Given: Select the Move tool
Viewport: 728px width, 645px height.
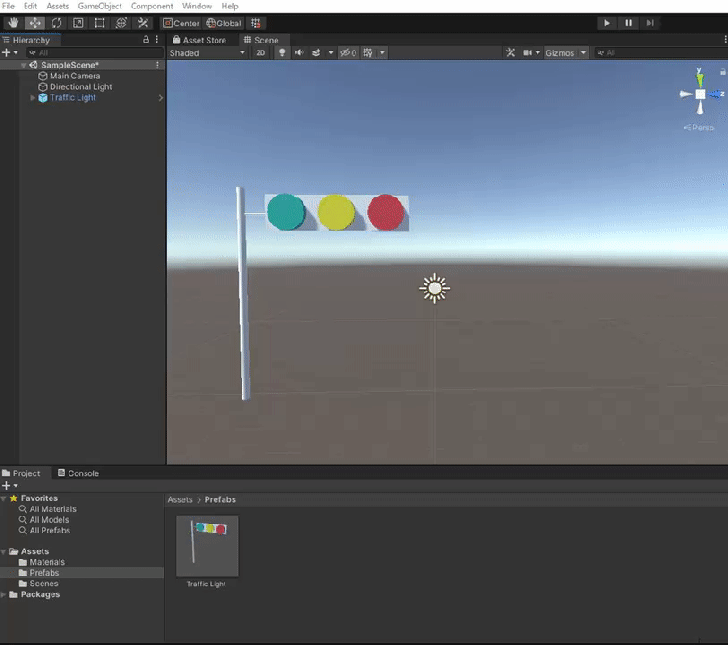Looking at the screenshot, I should coord(34,23).
